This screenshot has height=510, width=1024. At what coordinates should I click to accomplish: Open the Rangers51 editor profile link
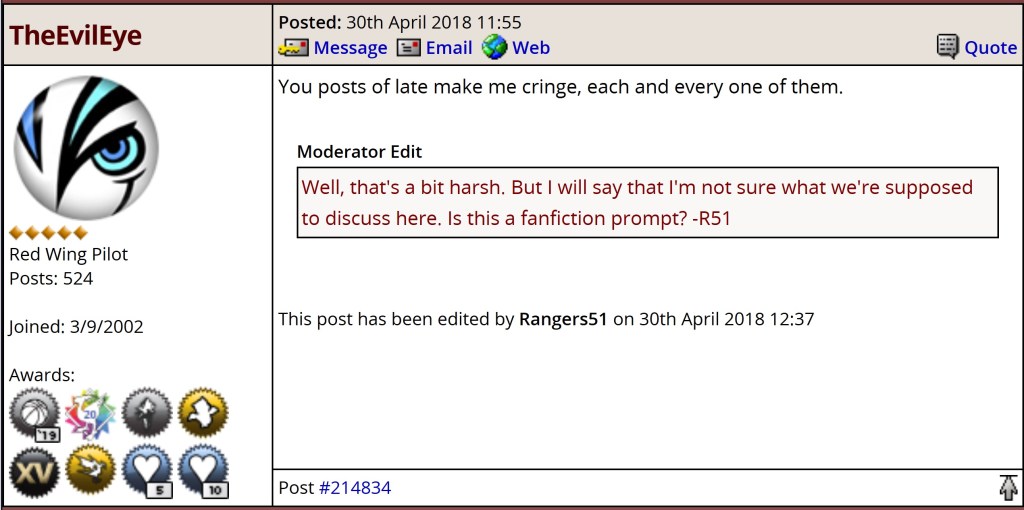click(x=563, y=320)
